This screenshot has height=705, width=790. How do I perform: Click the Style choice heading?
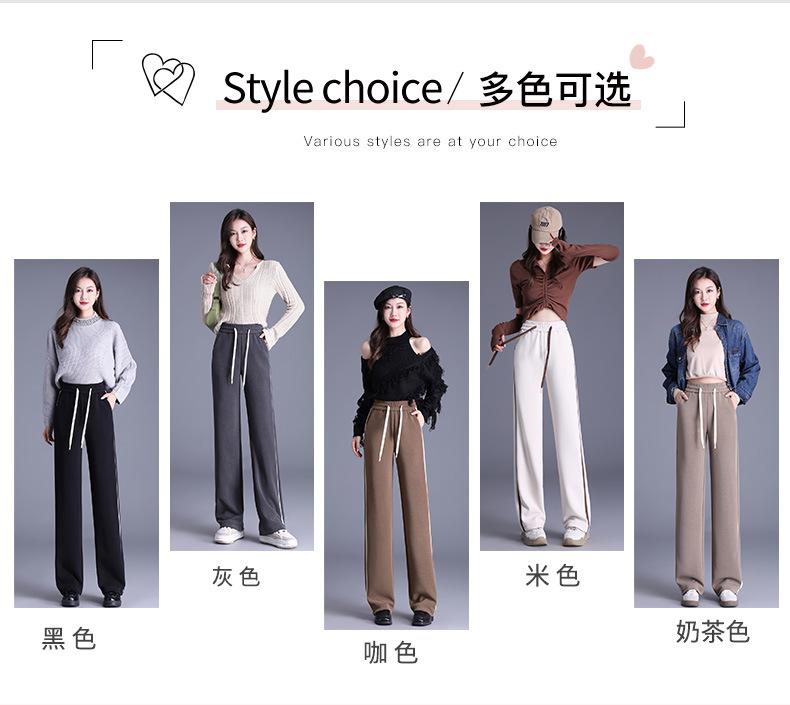(x=332, y=89)
